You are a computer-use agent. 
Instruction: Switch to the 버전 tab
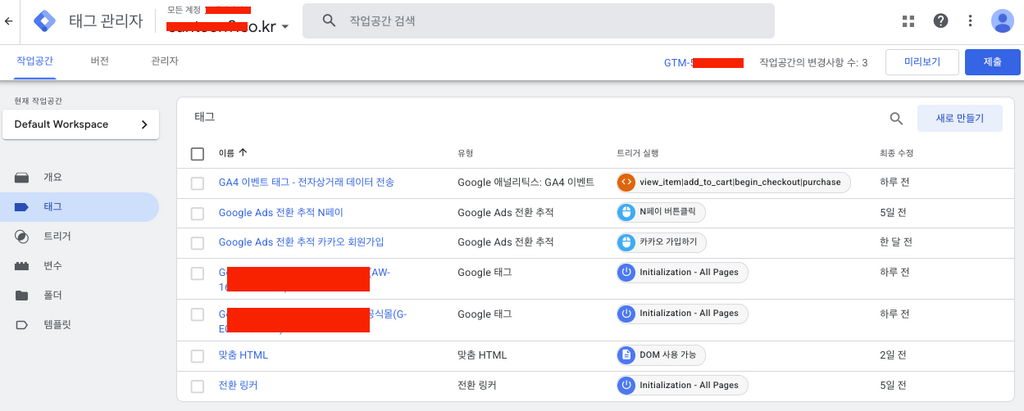[x=99, y=61]
